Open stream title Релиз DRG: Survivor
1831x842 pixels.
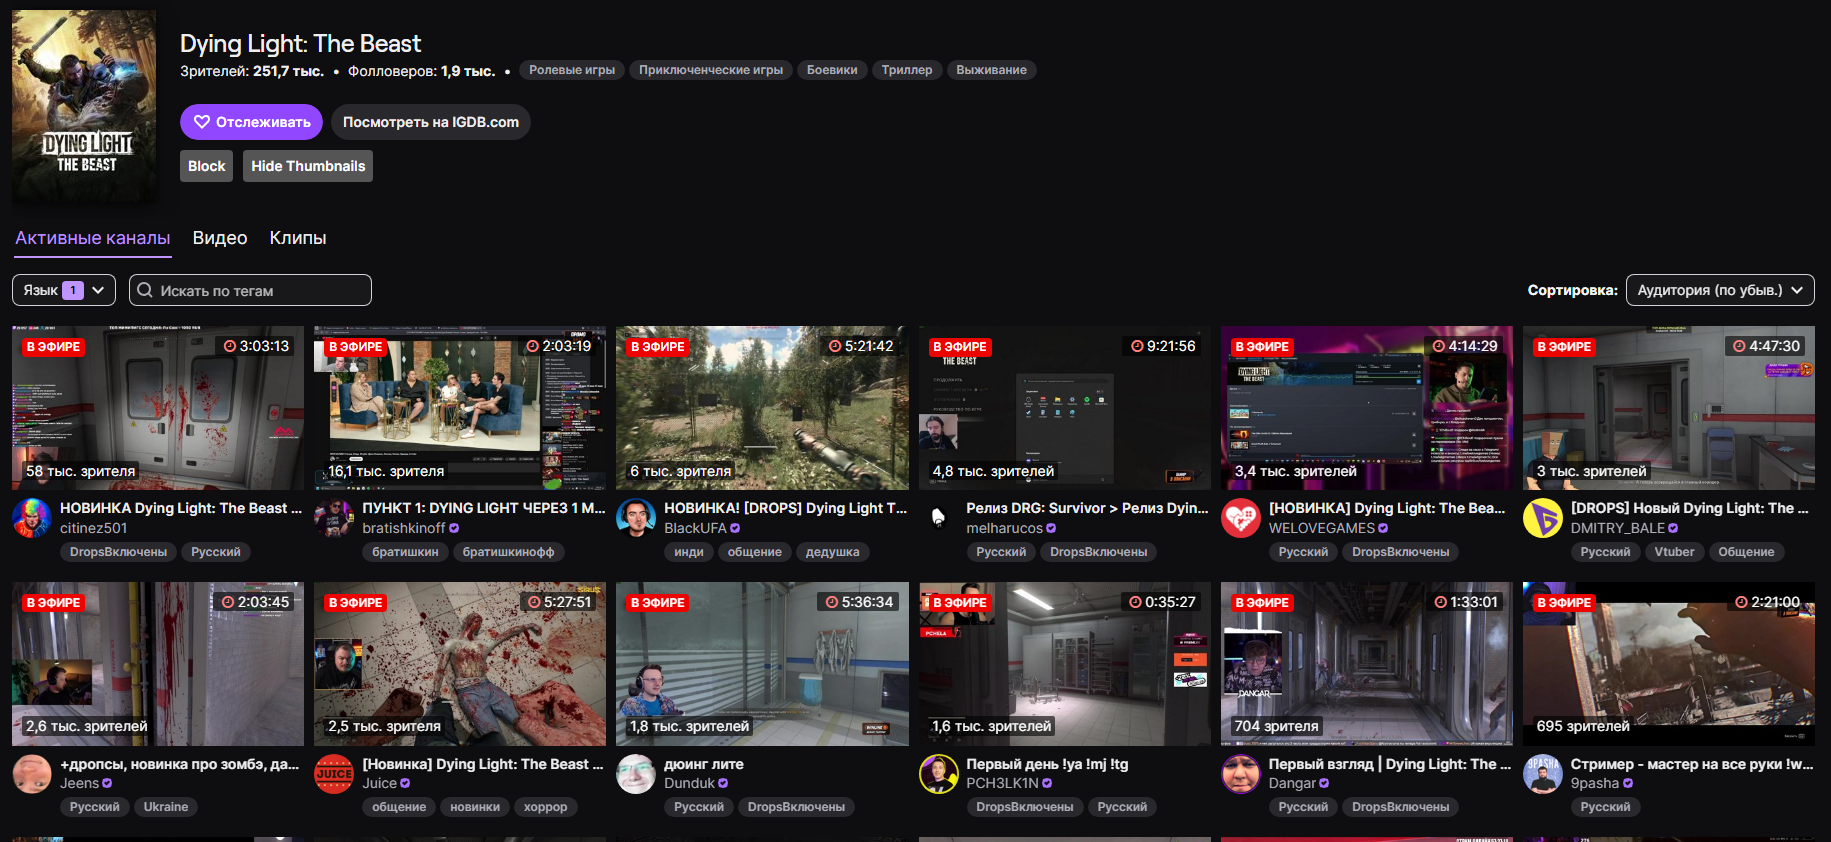coord(1087,508)
